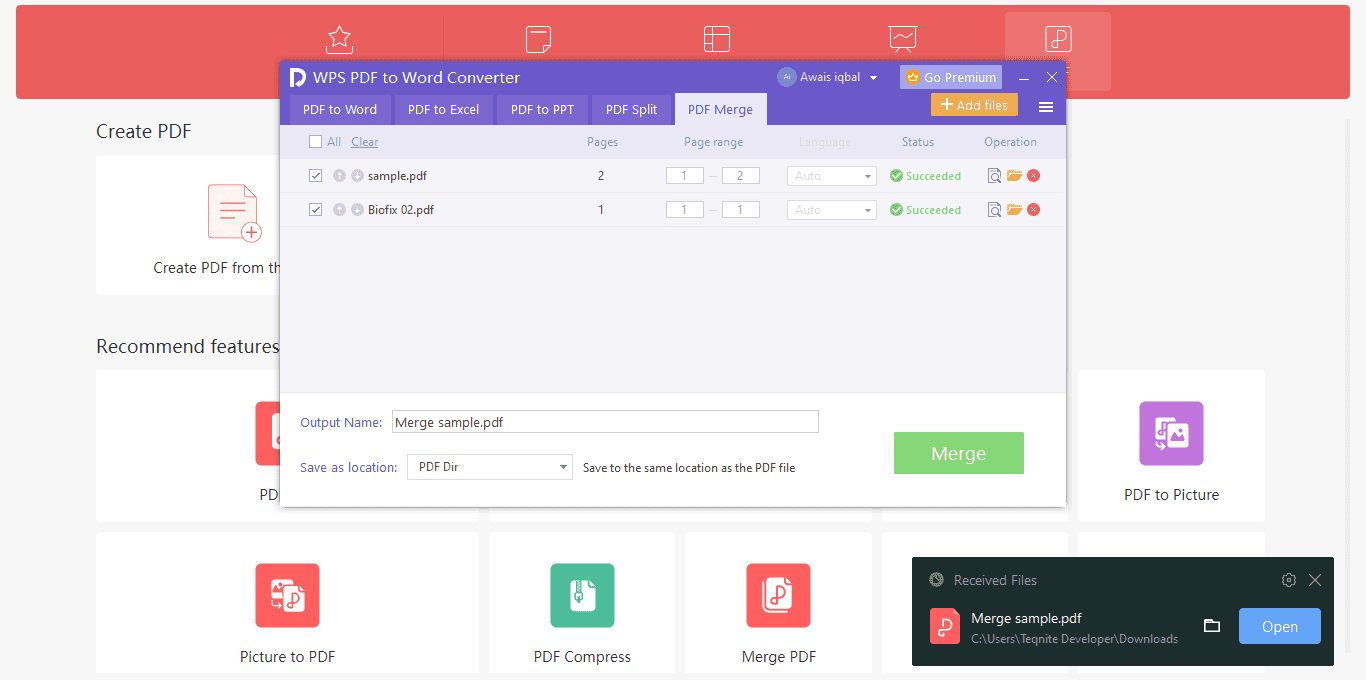Image resolution: width=1366 pixels, height=680 pixels.
Task: Click inside the Output Name input field
Action: [604, 421]
